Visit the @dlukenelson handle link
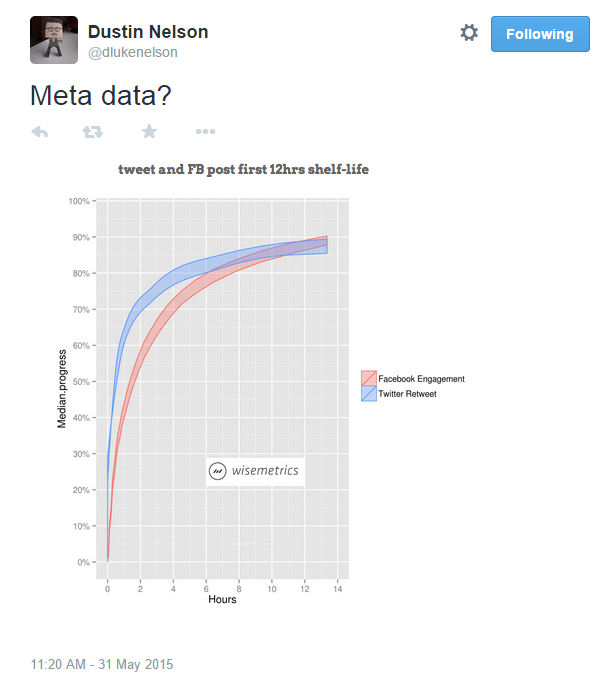602x681 pixels. pos(133,53)
